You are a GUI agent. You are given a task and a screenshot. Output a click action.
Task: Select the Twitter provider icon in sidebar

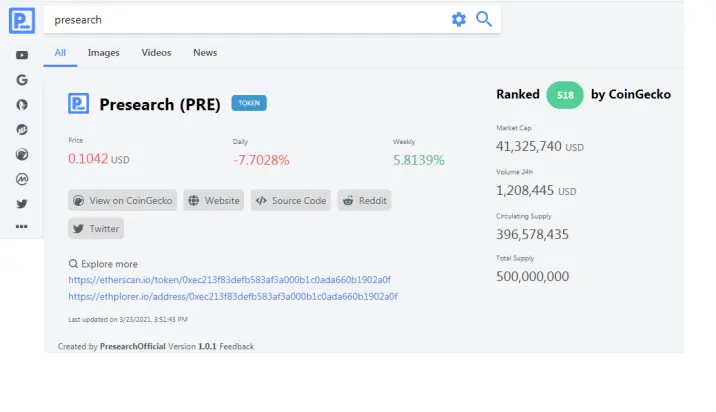(22, 204)
